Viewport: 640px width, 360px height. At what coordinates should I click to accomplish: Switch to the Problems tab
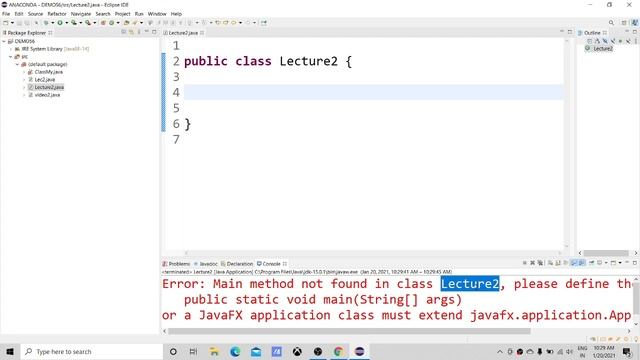click(176, 264)
